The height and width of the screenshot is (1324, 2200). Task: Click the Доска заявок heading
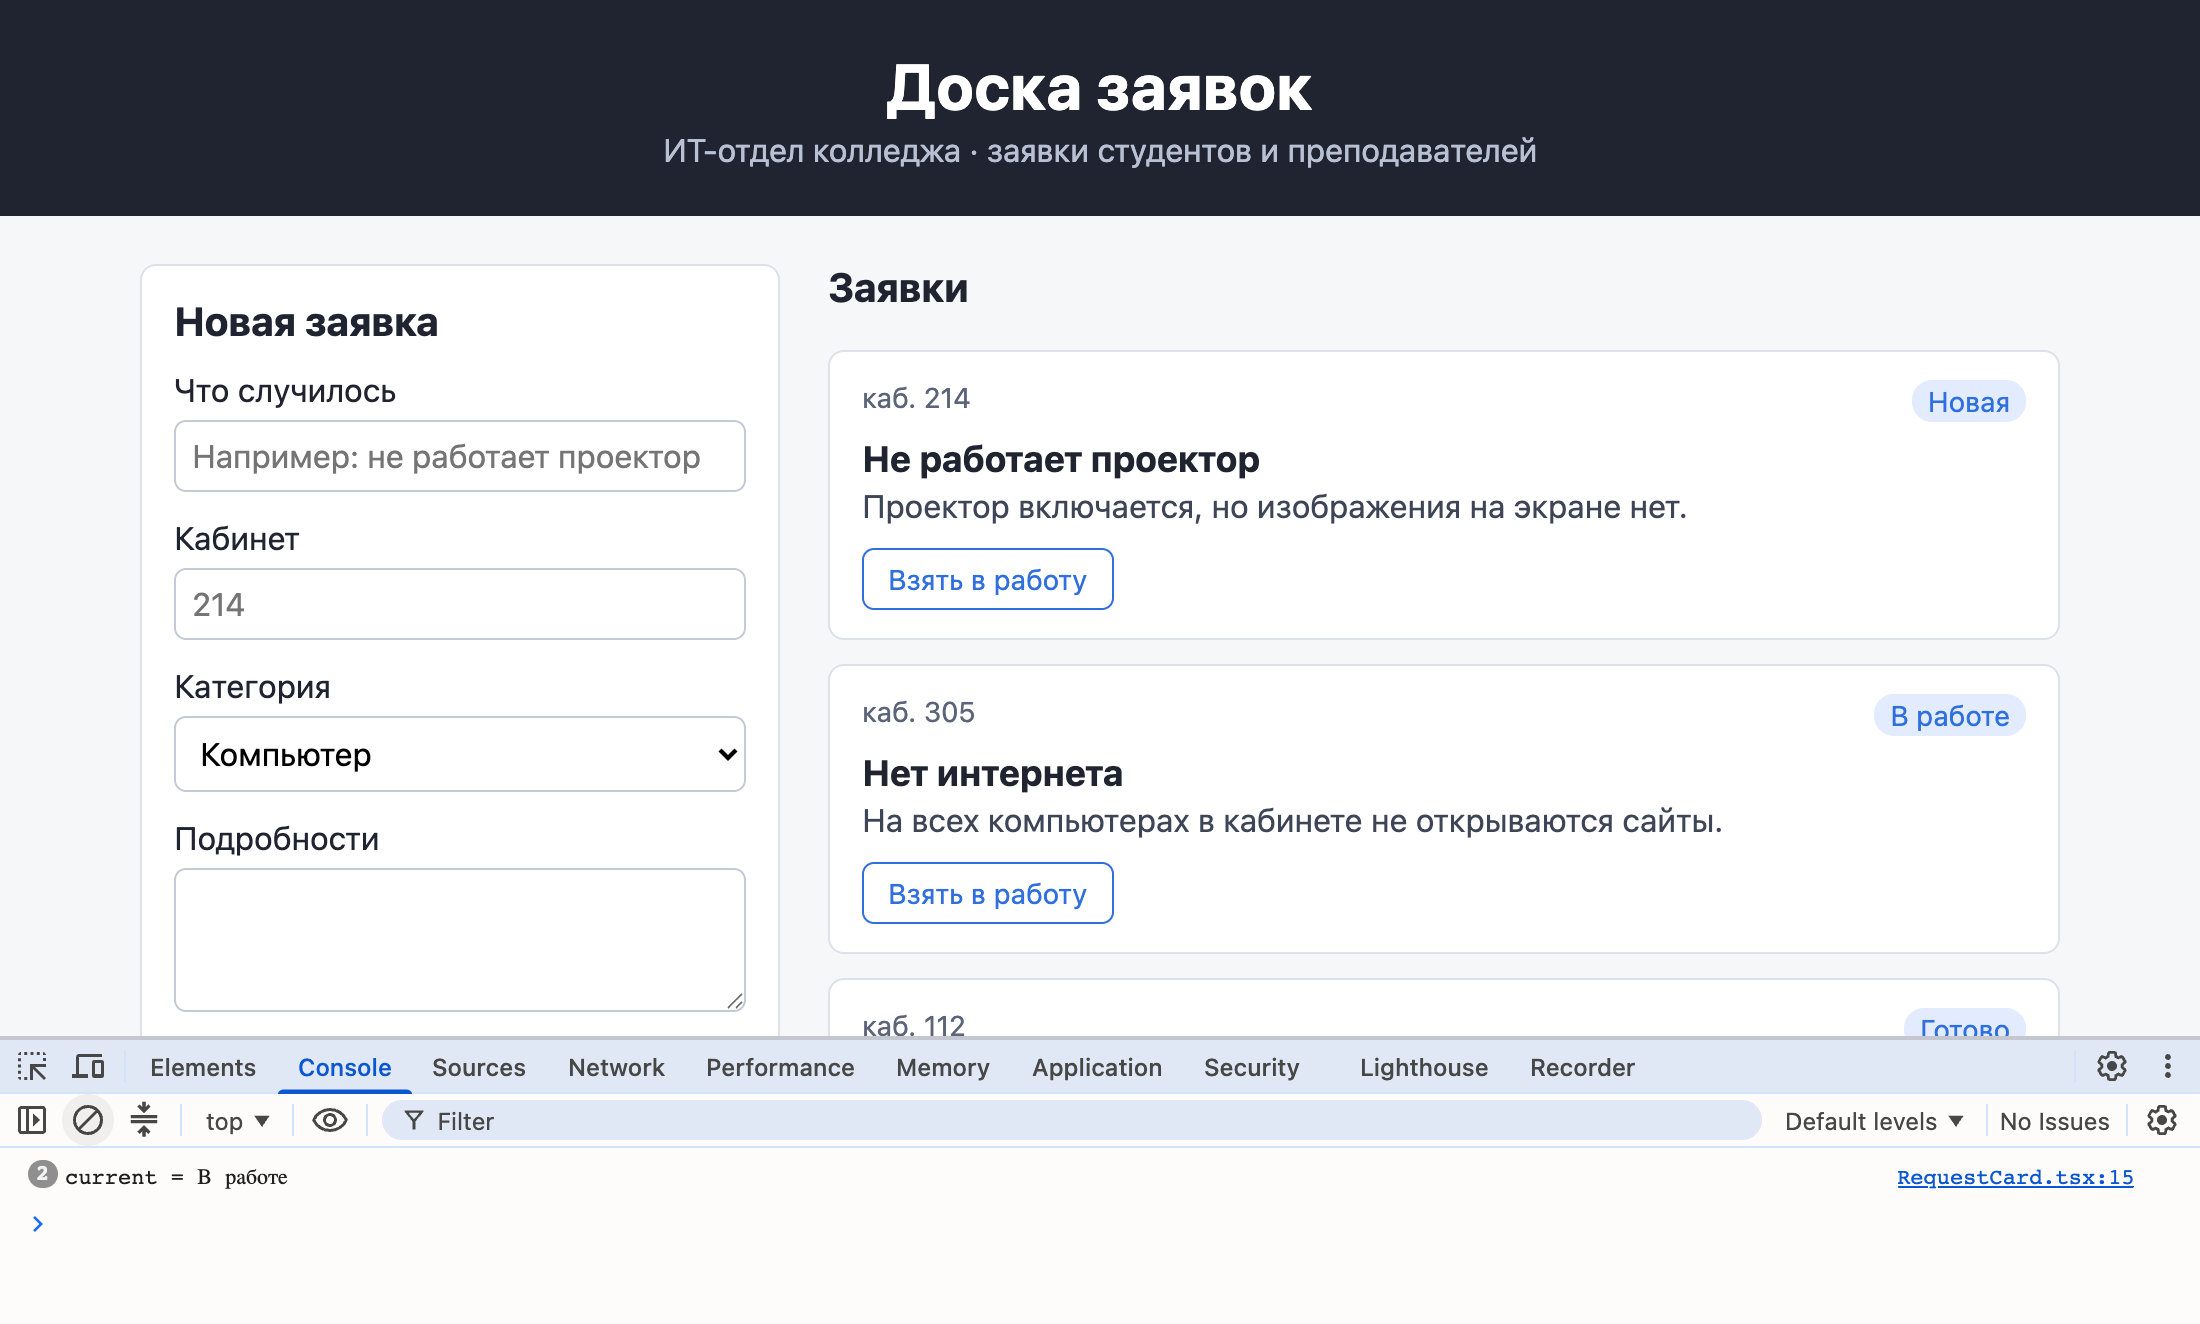[1099, 88]
